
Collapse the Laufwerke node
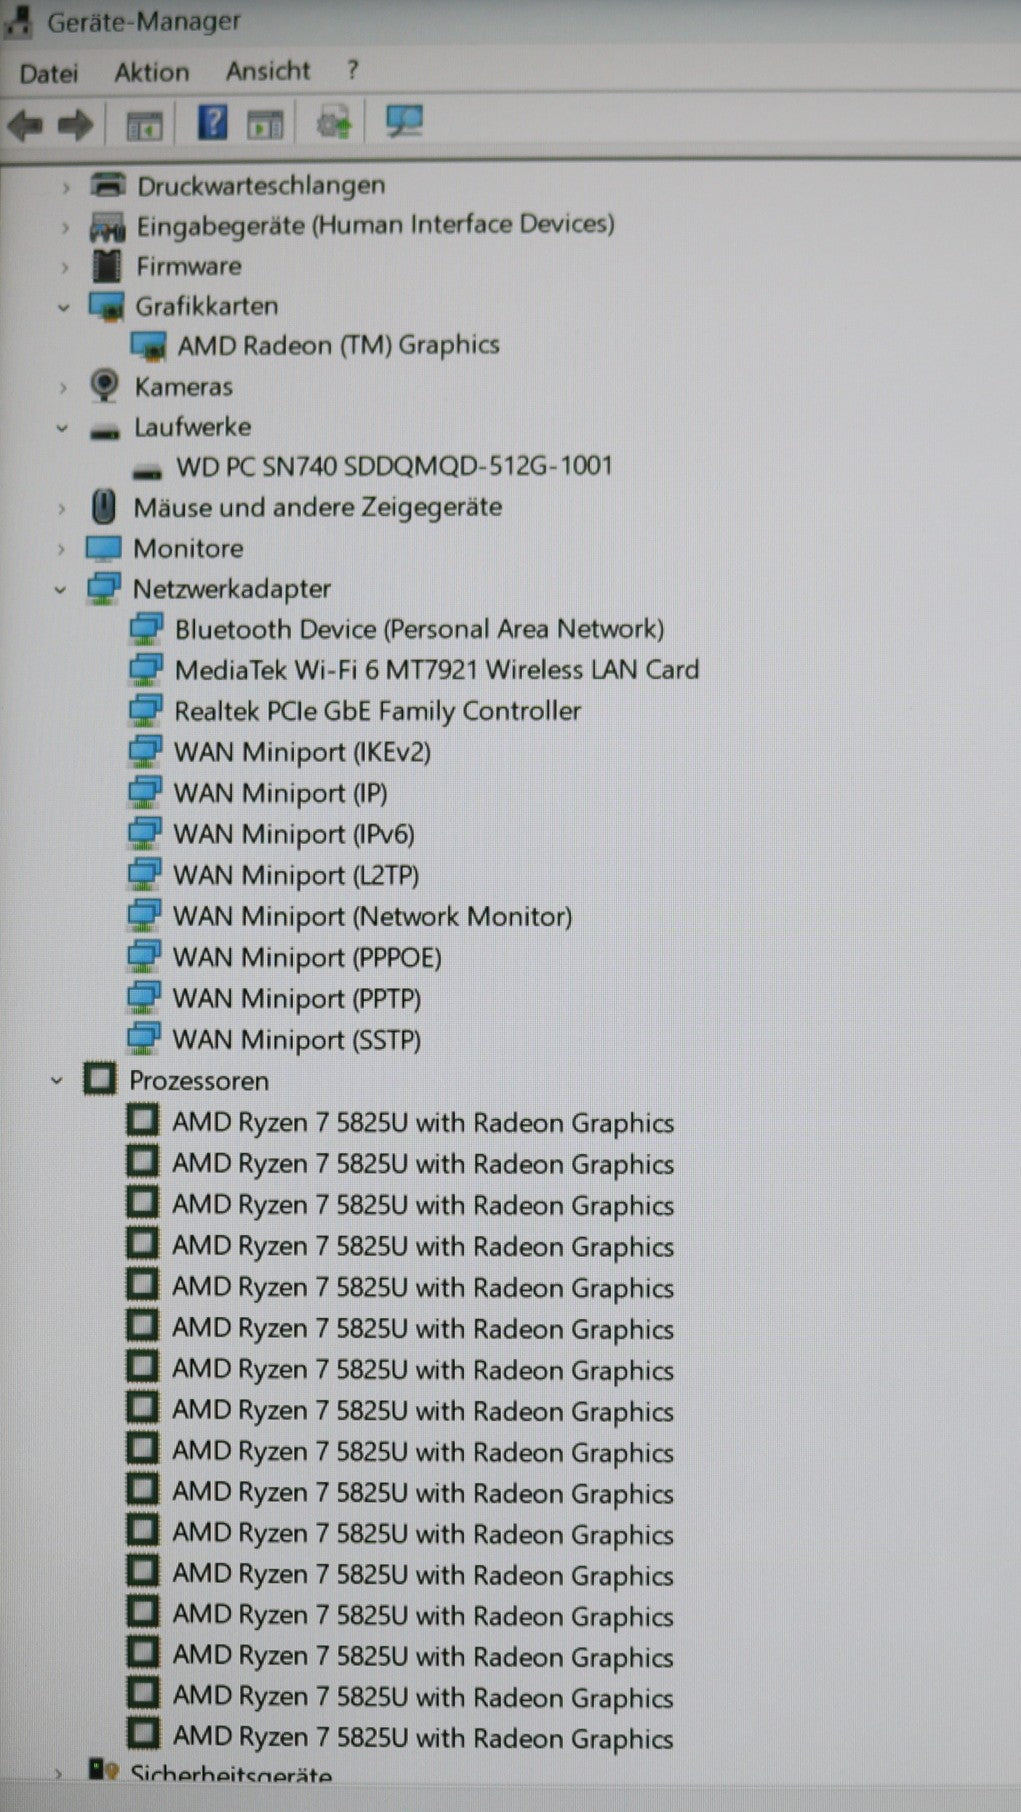coord(62,429)
